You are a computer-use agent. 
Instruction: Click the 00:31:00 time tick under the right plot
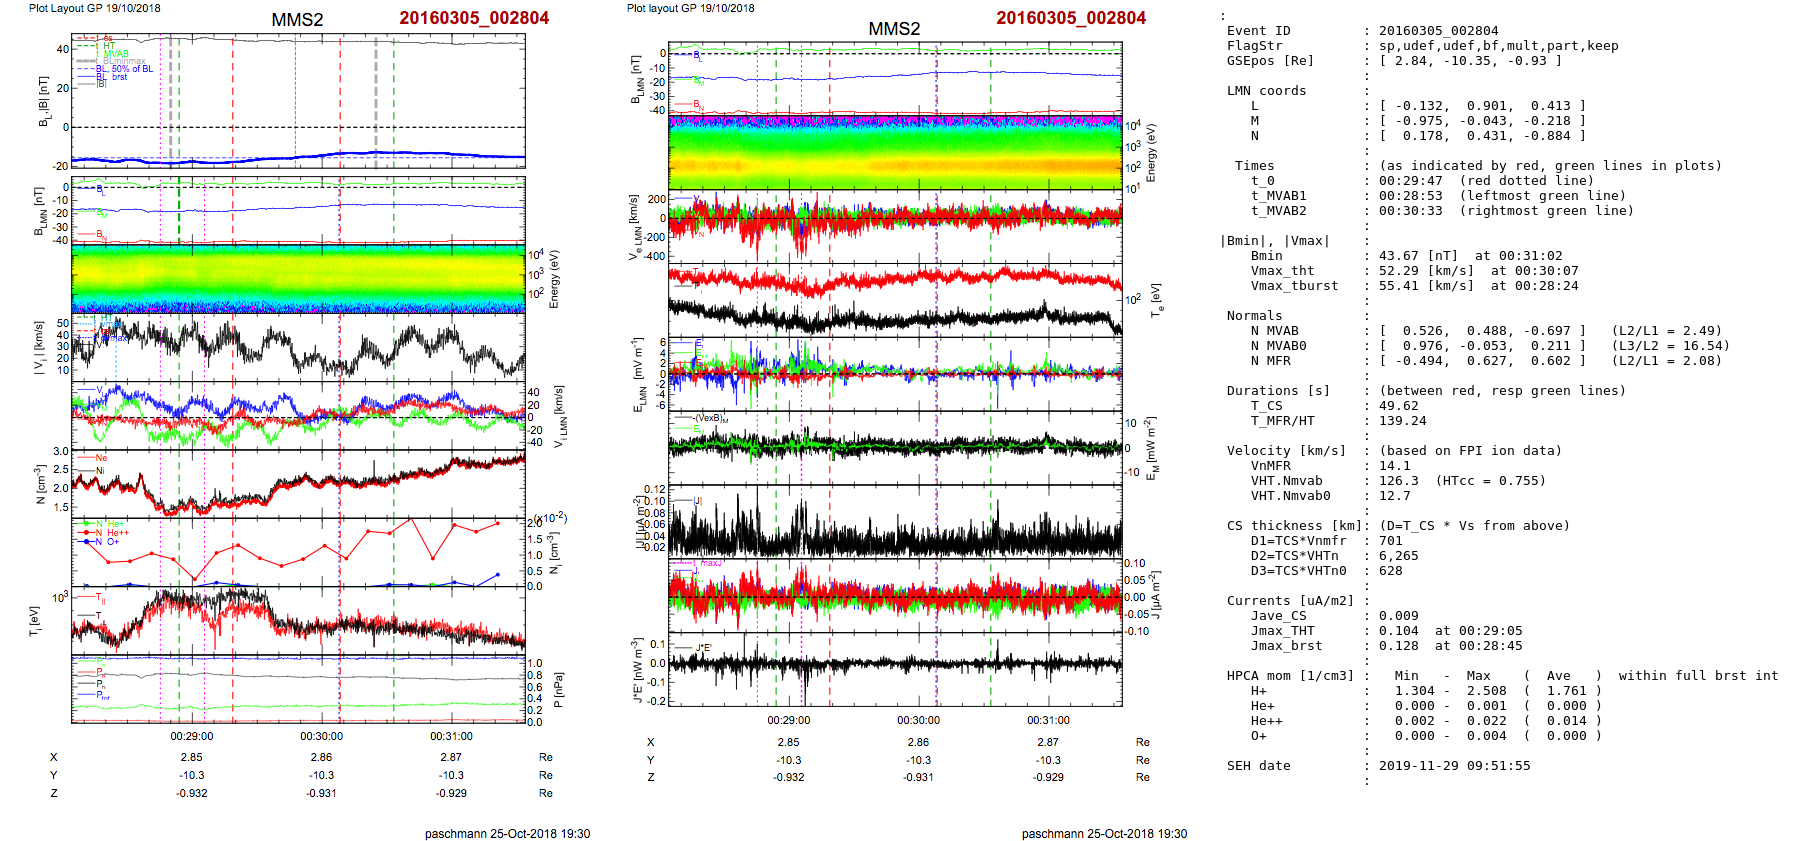[x=1048, y=720]
